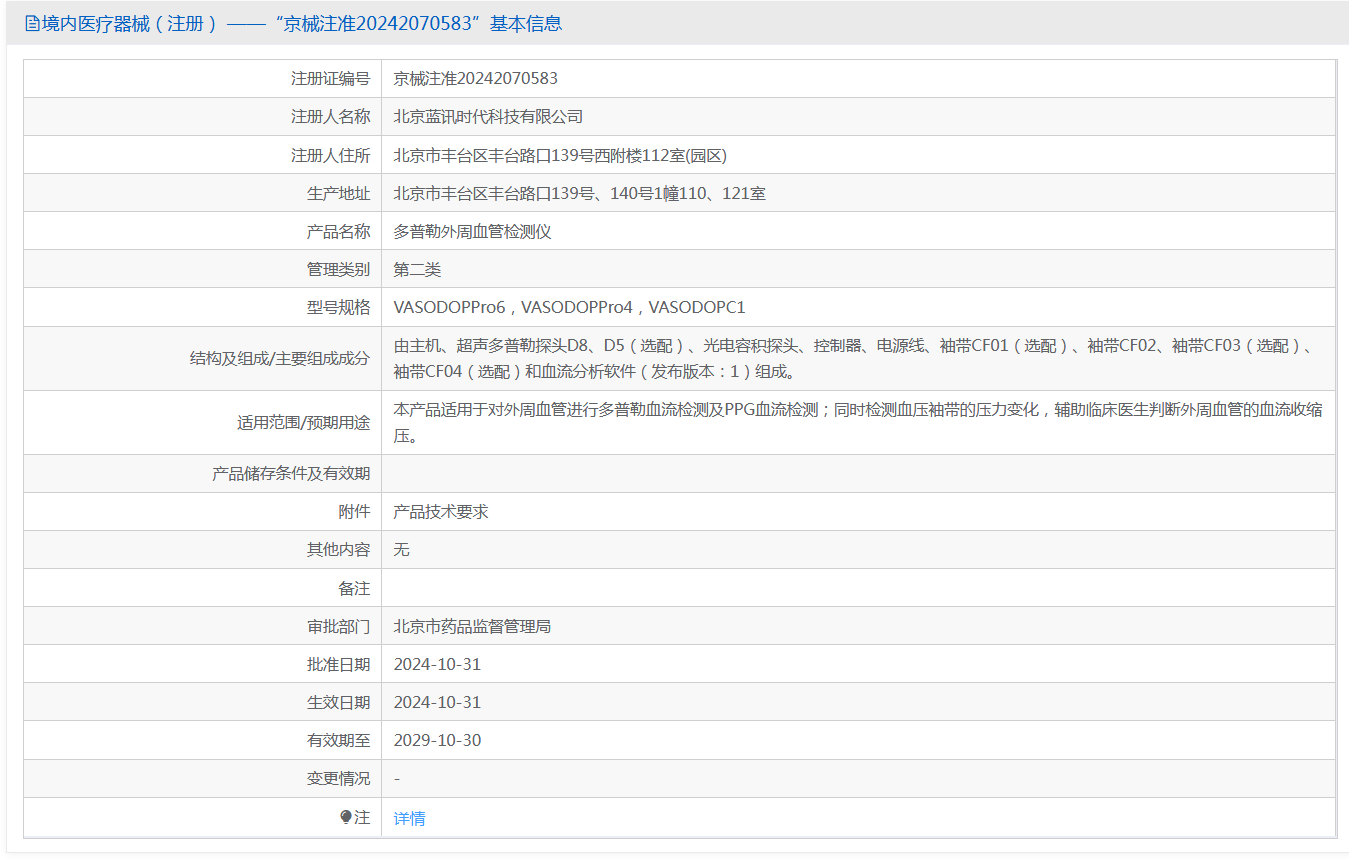Select the 变更情况 label
This screenshot has height=861, width=1349.
point(338,778)
